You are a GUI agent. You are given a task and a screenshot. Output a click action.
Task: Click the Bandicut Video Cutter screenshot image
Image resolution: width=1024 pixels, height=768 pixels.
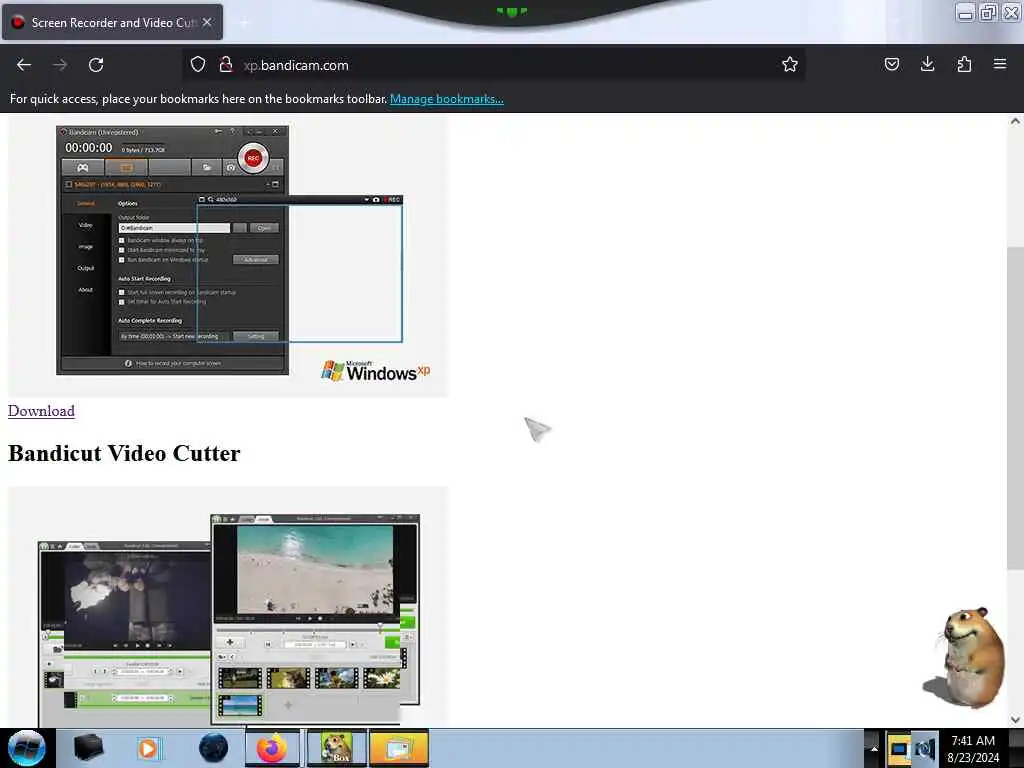coord(228,606)
